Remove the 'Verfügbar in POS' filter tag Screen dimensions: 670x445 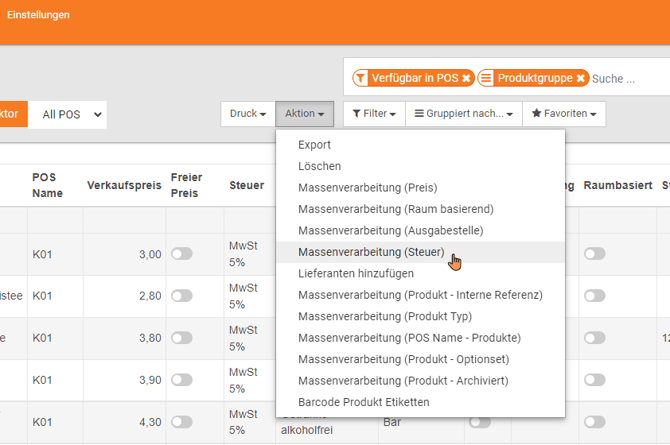click(x=466, y=78)
